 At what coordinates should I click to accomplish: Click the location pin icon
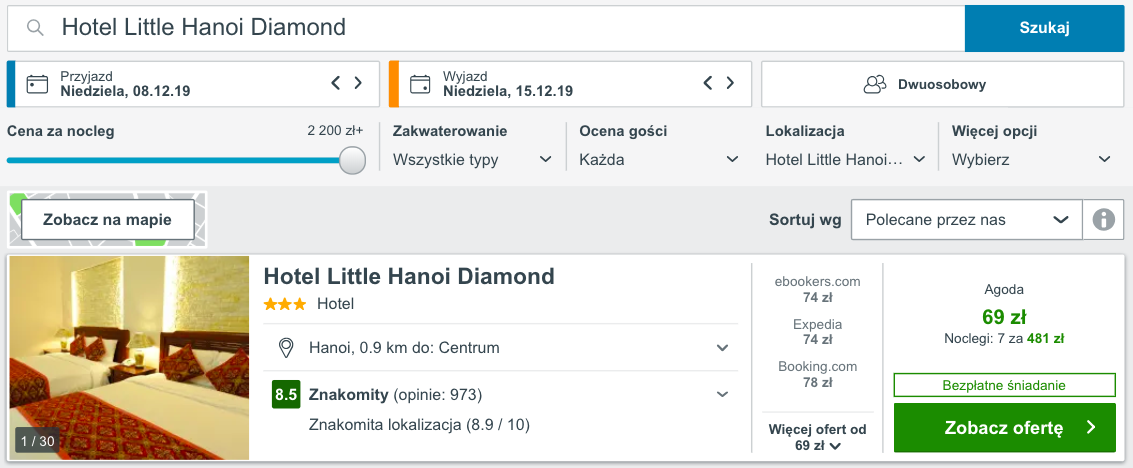coord(286,348)
